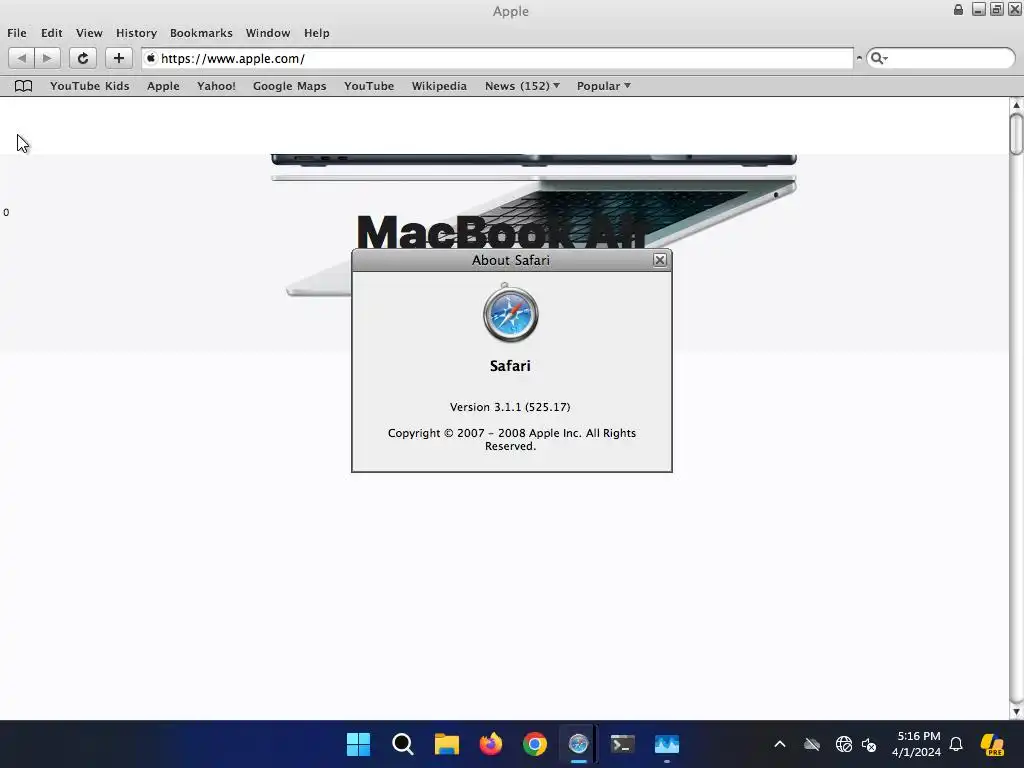Open the YouTube bookmark
The image size is (1024, 768).
pyautogui.click(x=369, y=86)
